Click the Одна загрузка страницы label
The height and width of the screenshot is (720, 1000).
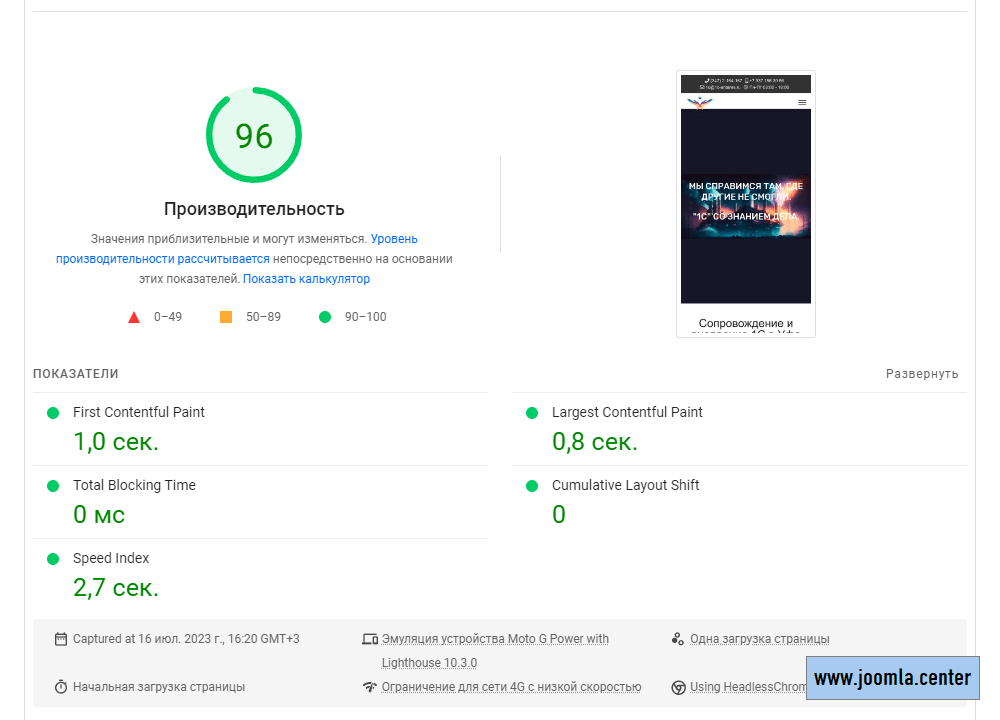click(759, 639)
